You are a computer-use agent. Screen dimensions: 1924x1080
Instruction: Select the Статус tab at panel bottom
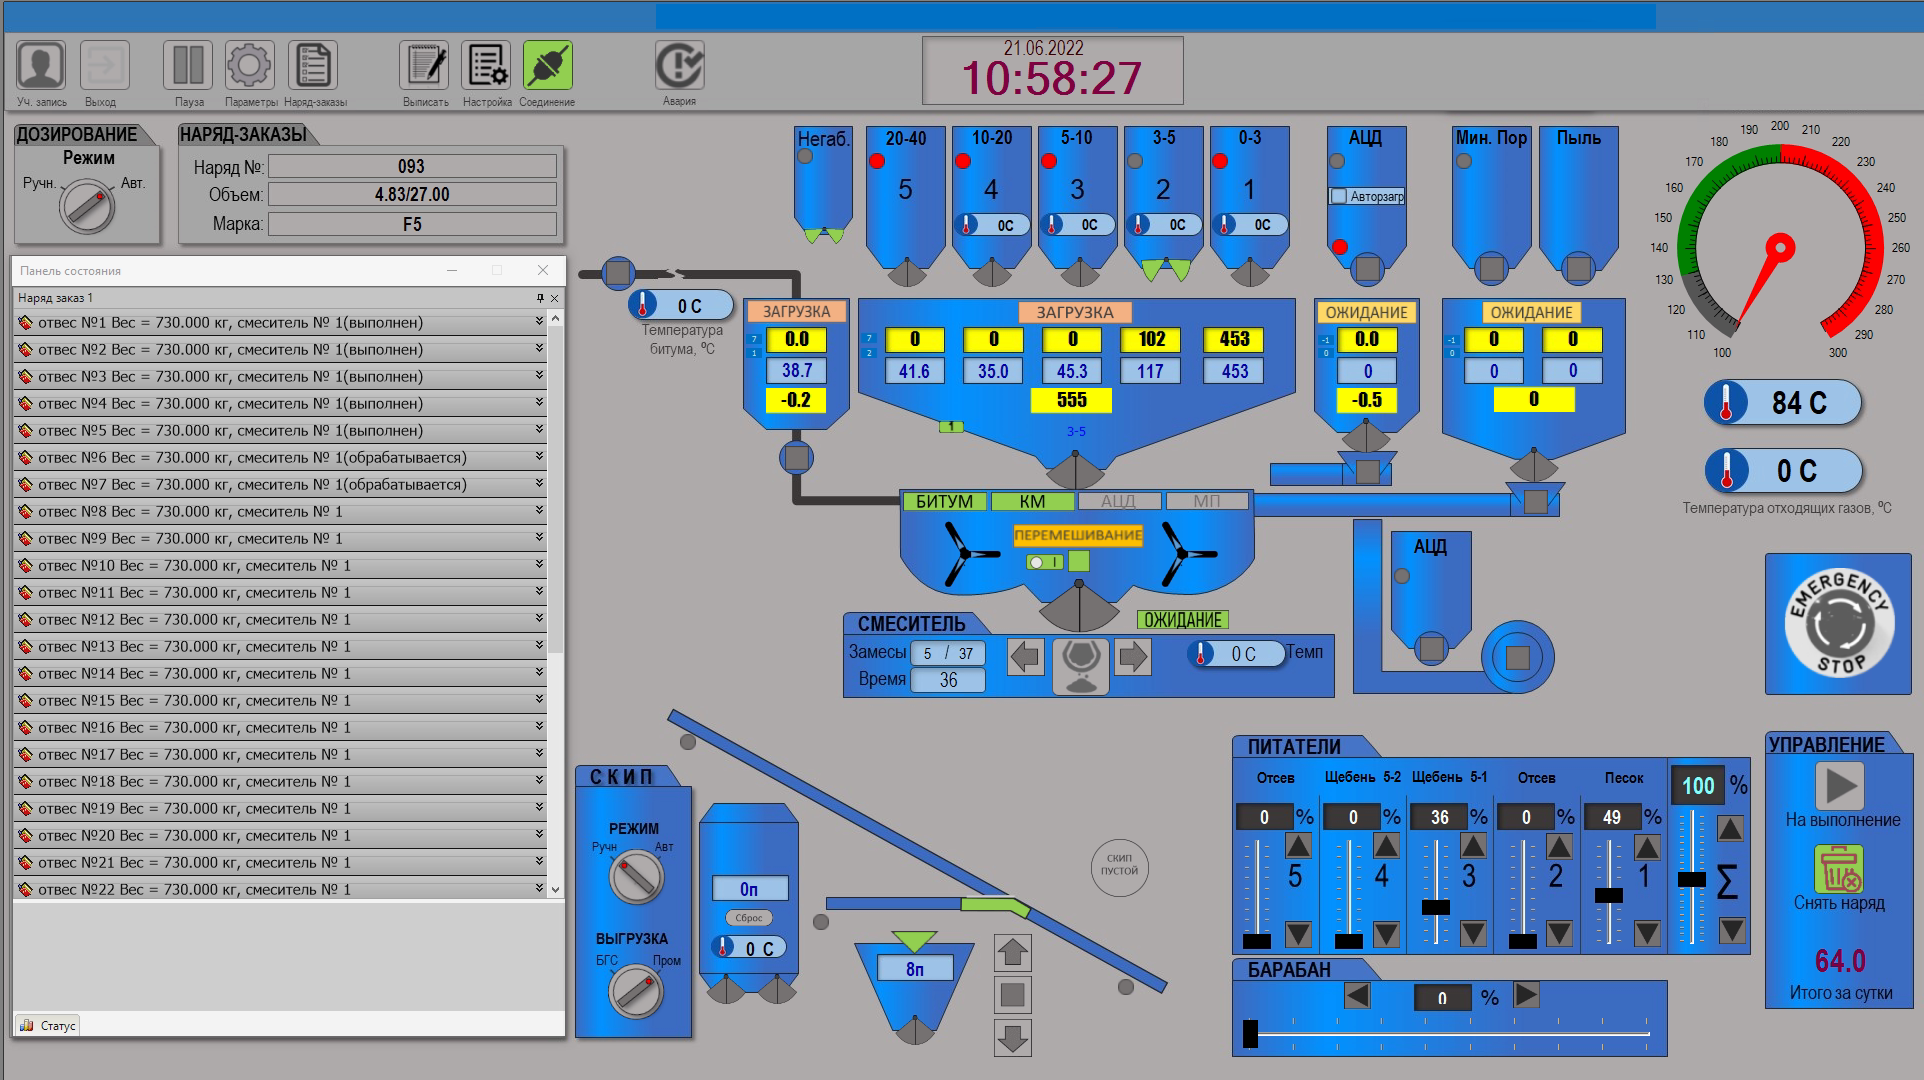[x=48, y=1025]
